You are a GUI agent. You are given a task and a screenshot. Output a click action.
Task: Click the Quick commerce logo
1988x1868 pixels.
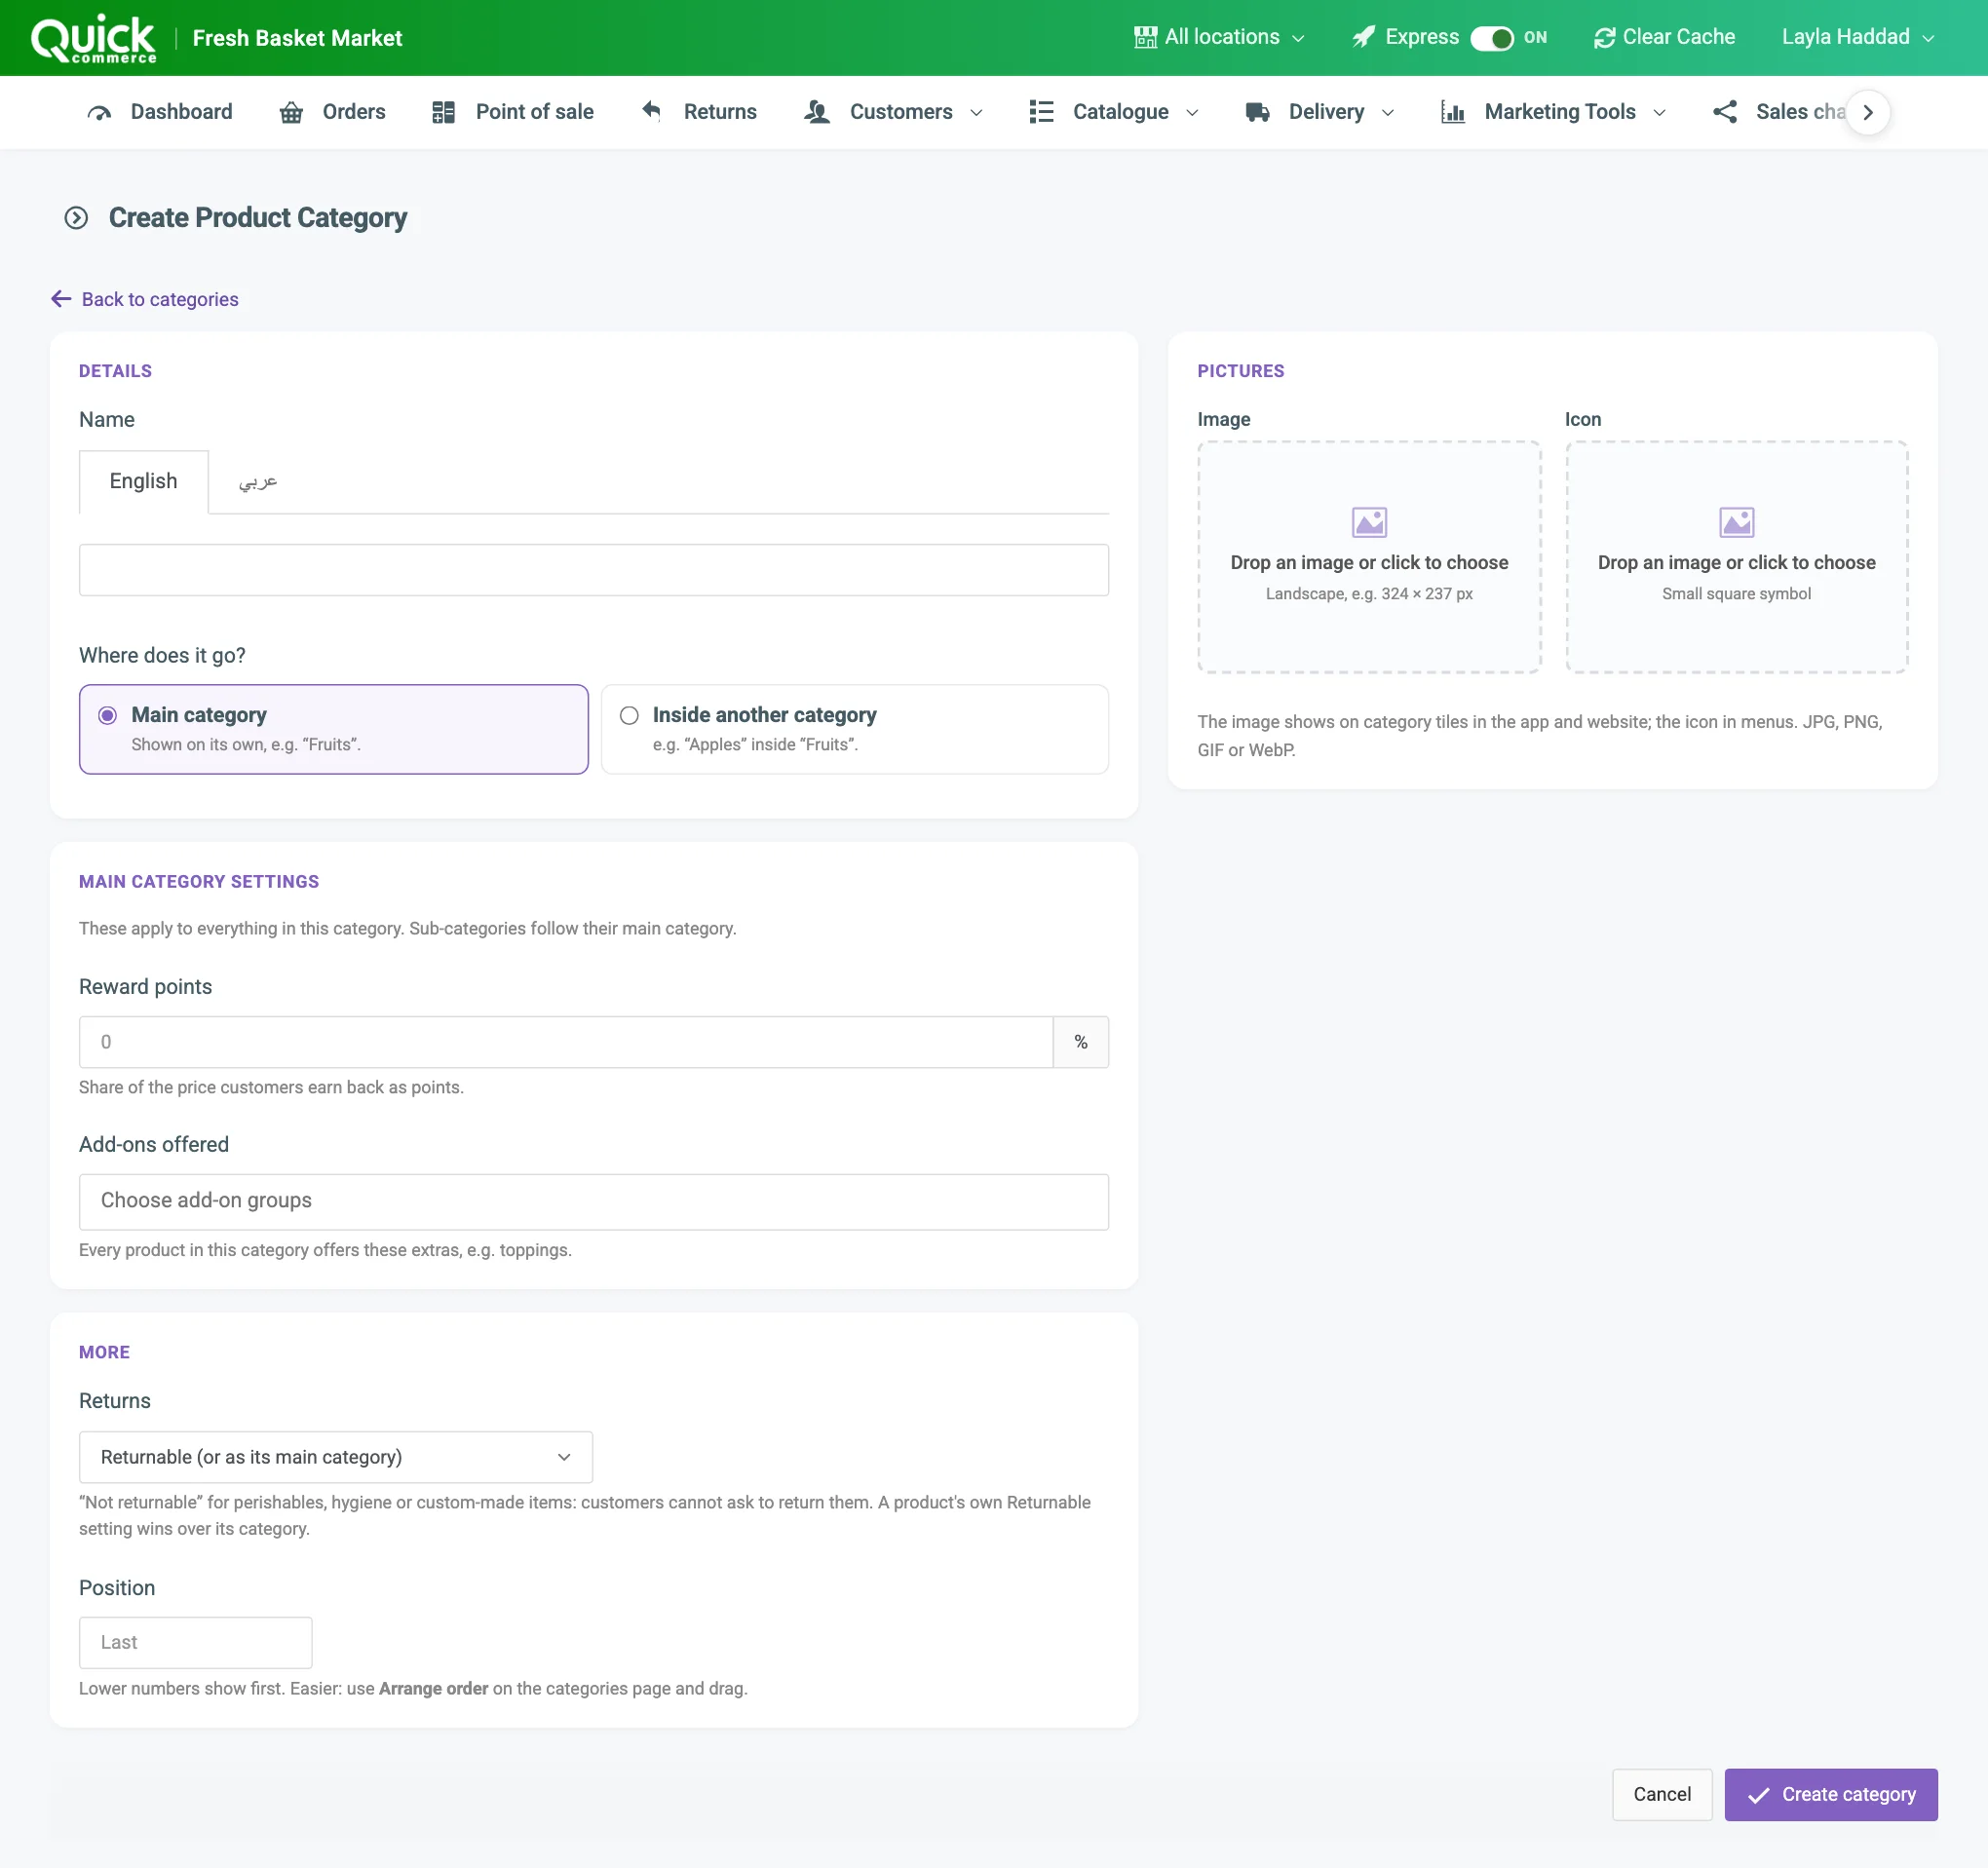93,39
